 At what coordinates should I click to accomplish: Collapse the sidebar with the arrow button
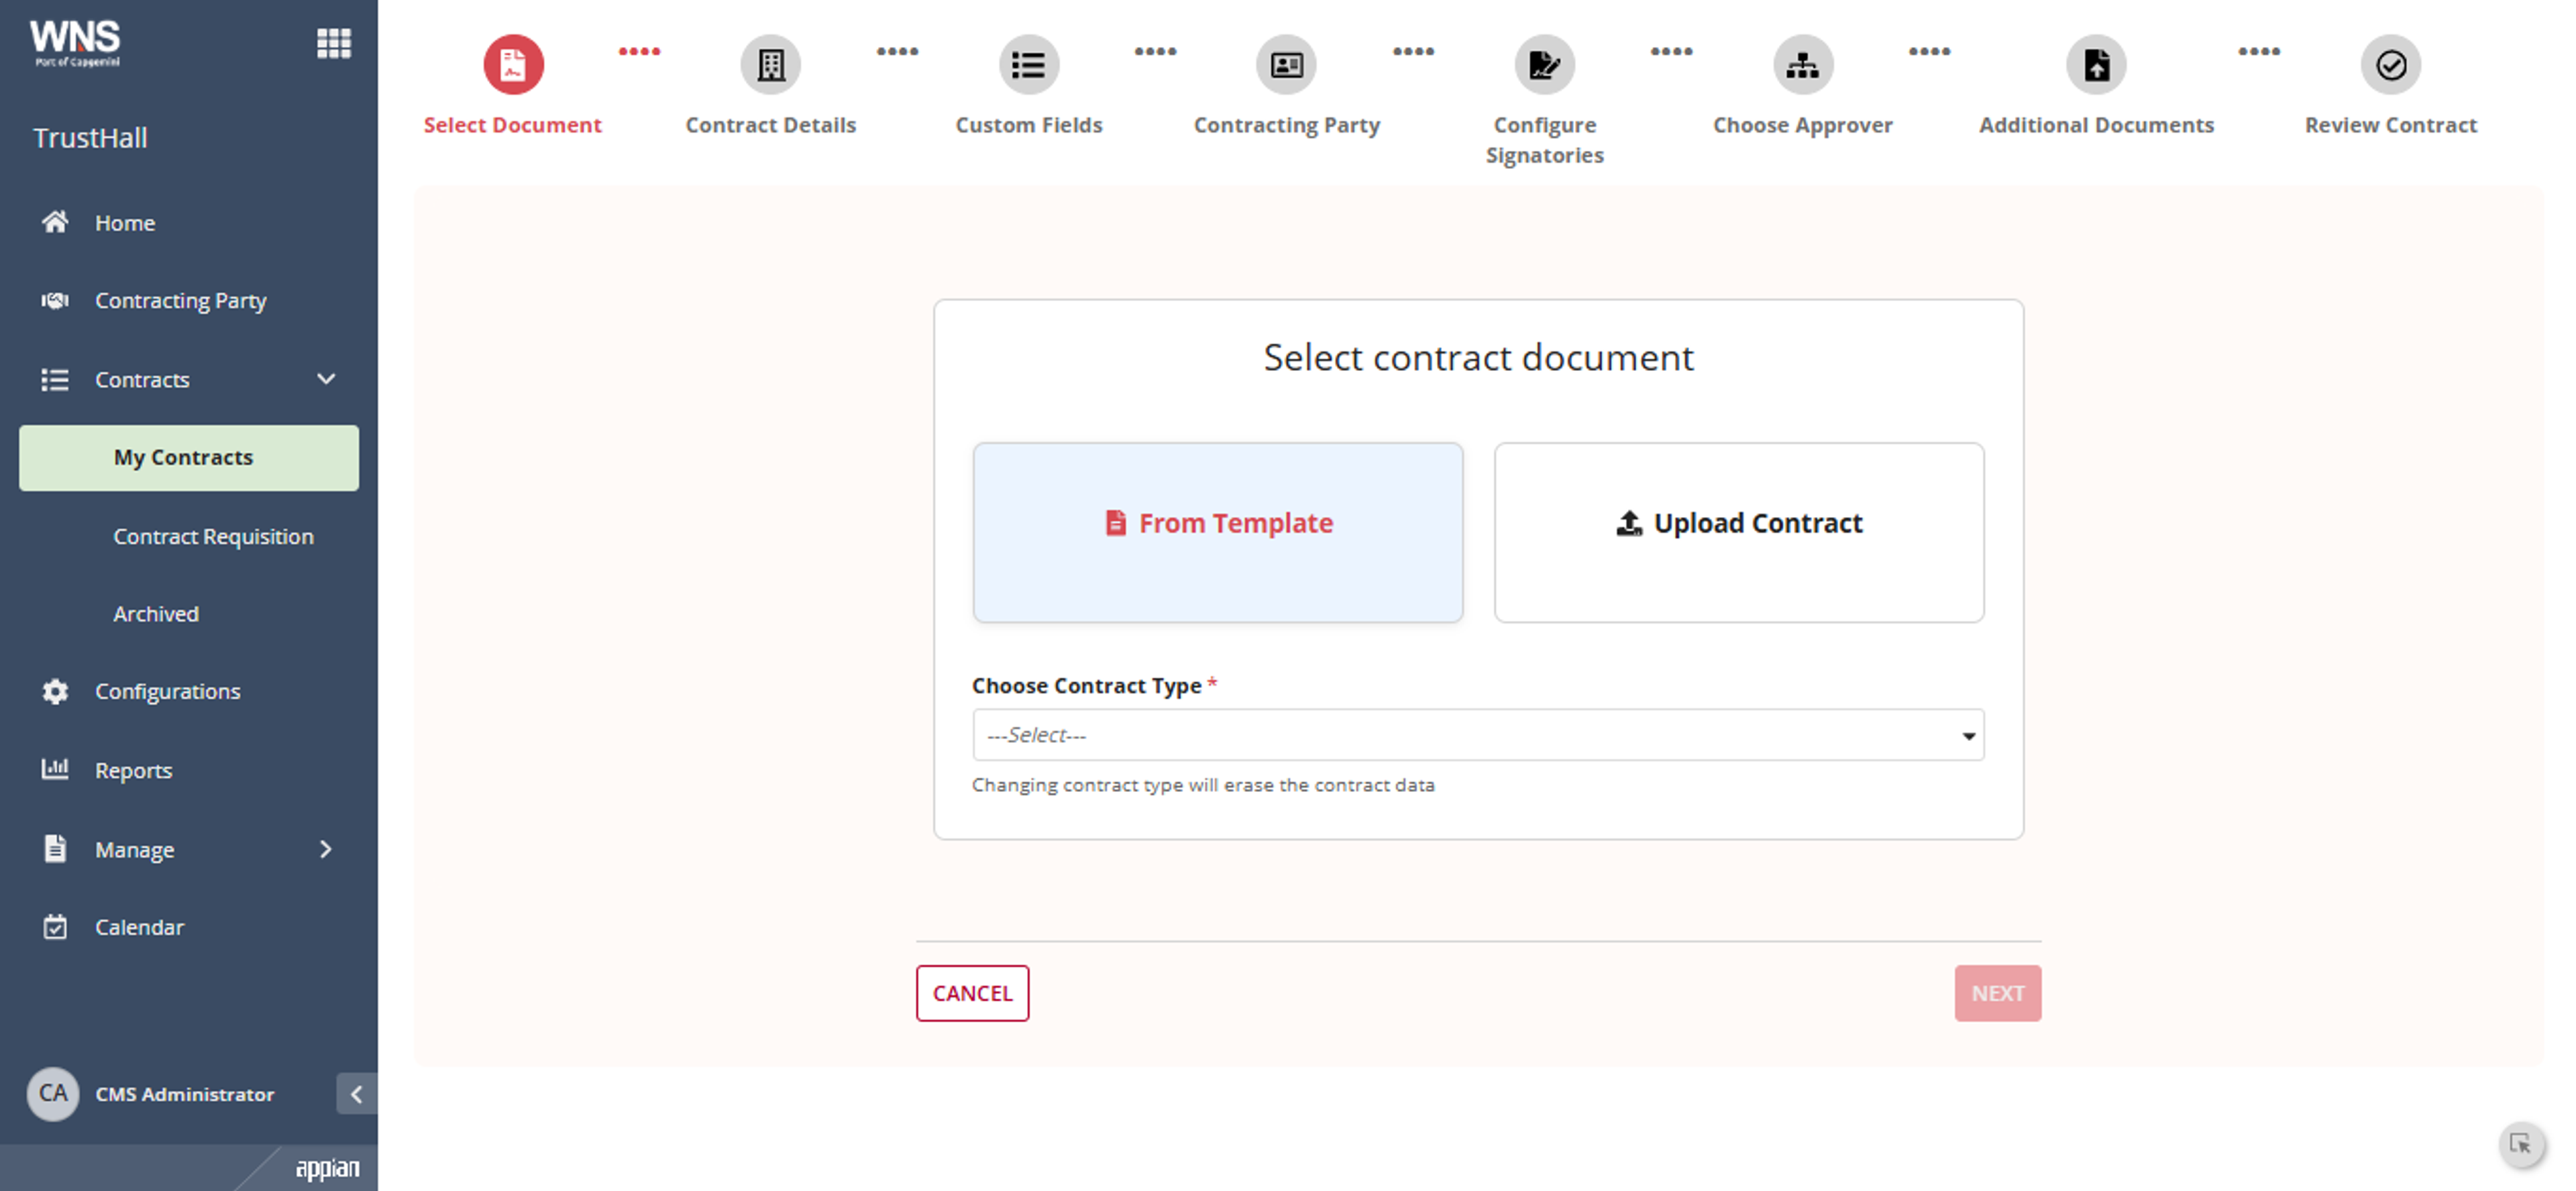(356, 1094)
